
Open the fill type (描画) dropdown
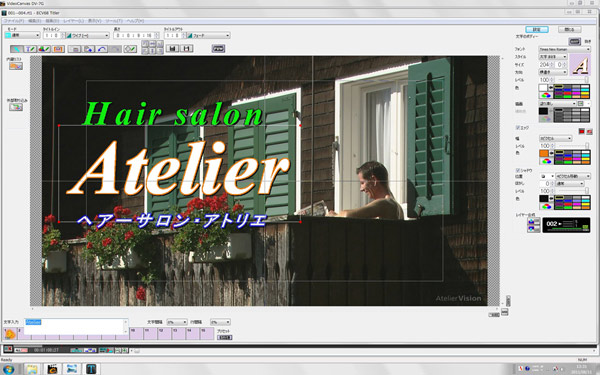pos(558,103)
